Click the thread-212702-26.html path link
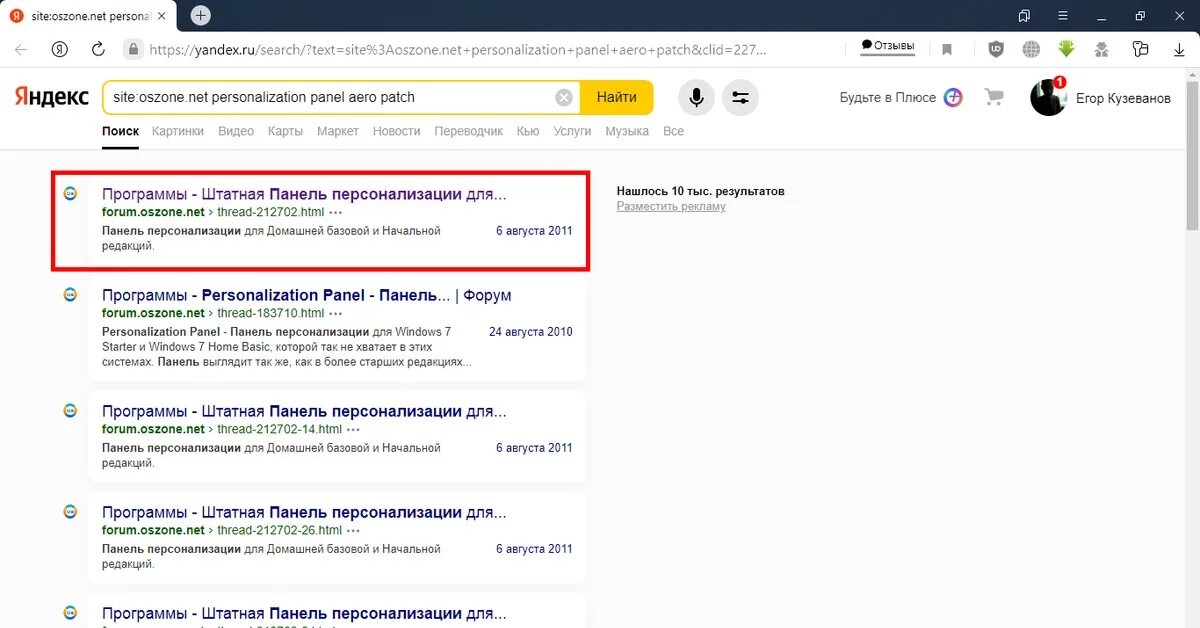The width and height of the screenshot is (1200, 628). tap(280, 530)
